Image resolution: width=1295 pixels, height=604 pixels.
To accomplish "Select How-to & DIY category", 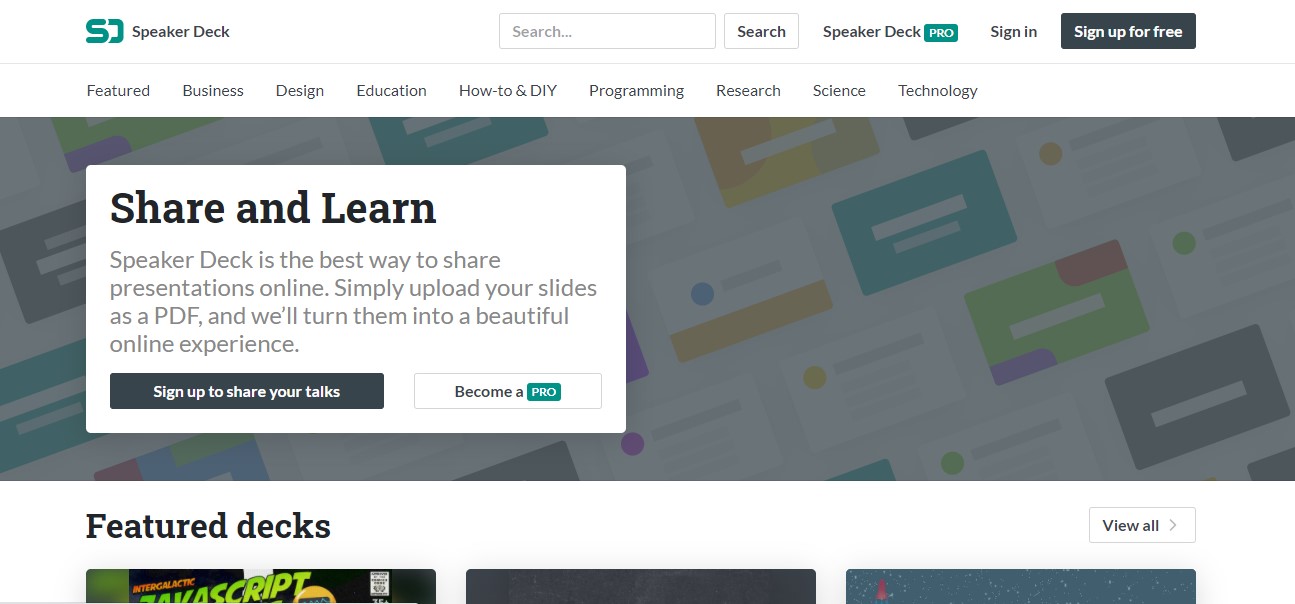I will (507, 90).
